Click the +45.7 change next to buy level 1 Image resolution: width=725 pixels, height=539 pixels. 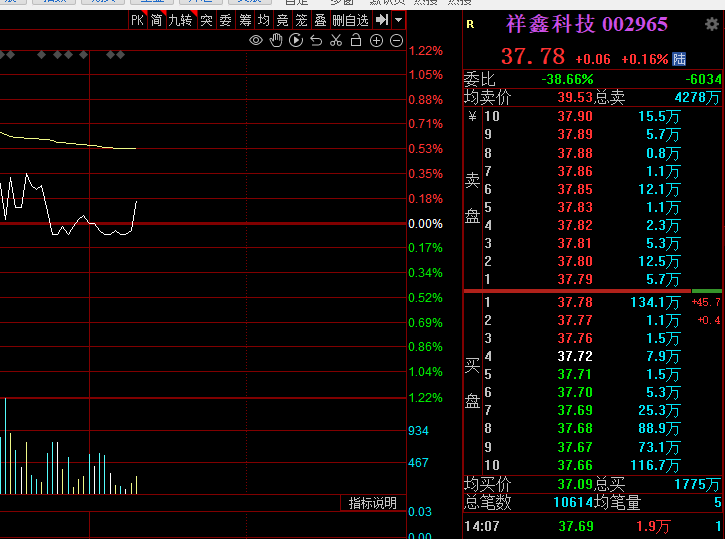point(706,302)
